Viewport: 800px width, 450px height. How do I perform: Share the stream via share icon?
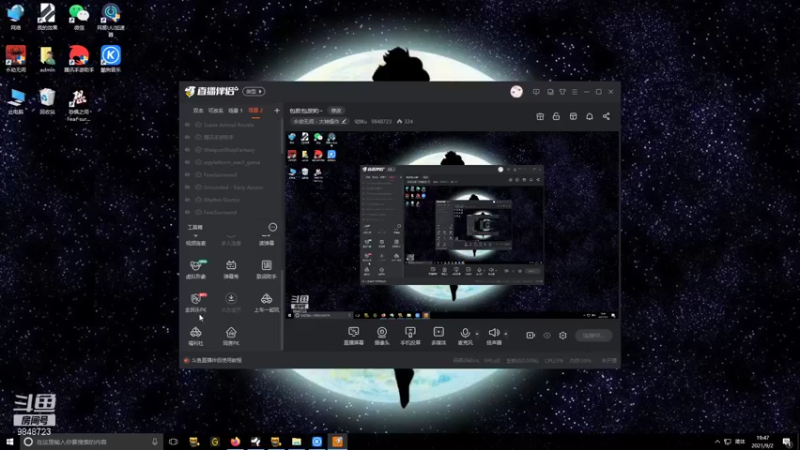[606, 116]
